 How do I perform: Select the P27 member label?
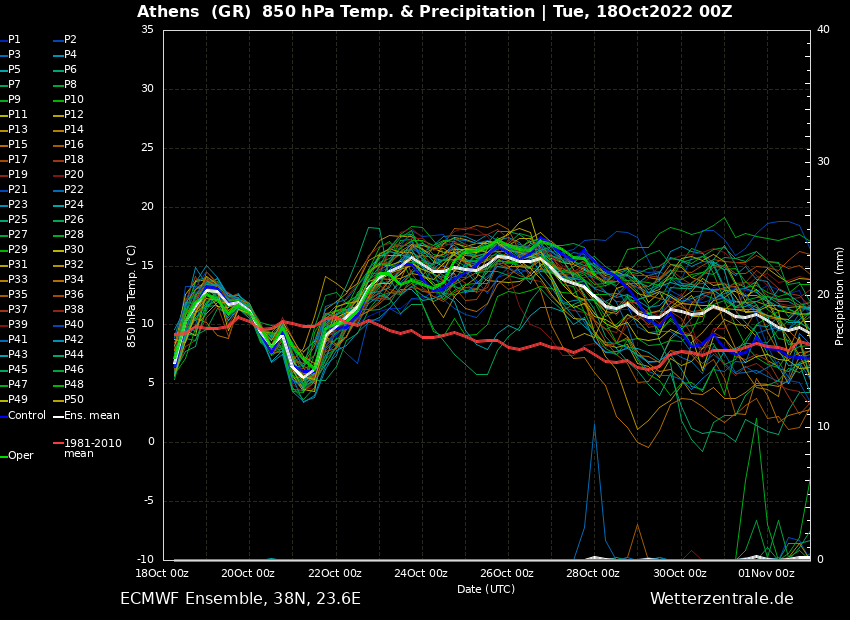(x=17, y=234)
